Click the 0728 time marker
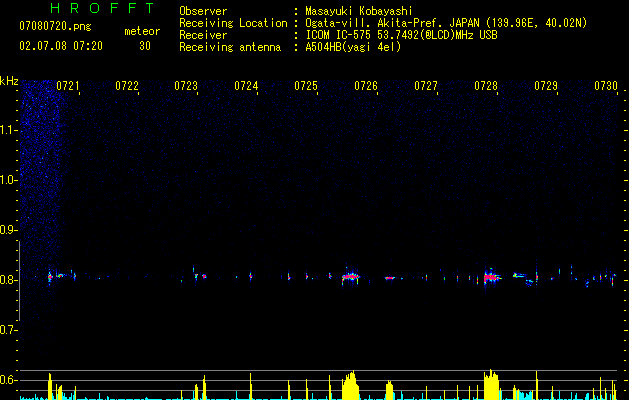This screenshot has width=629, height=400. point(486,86)
